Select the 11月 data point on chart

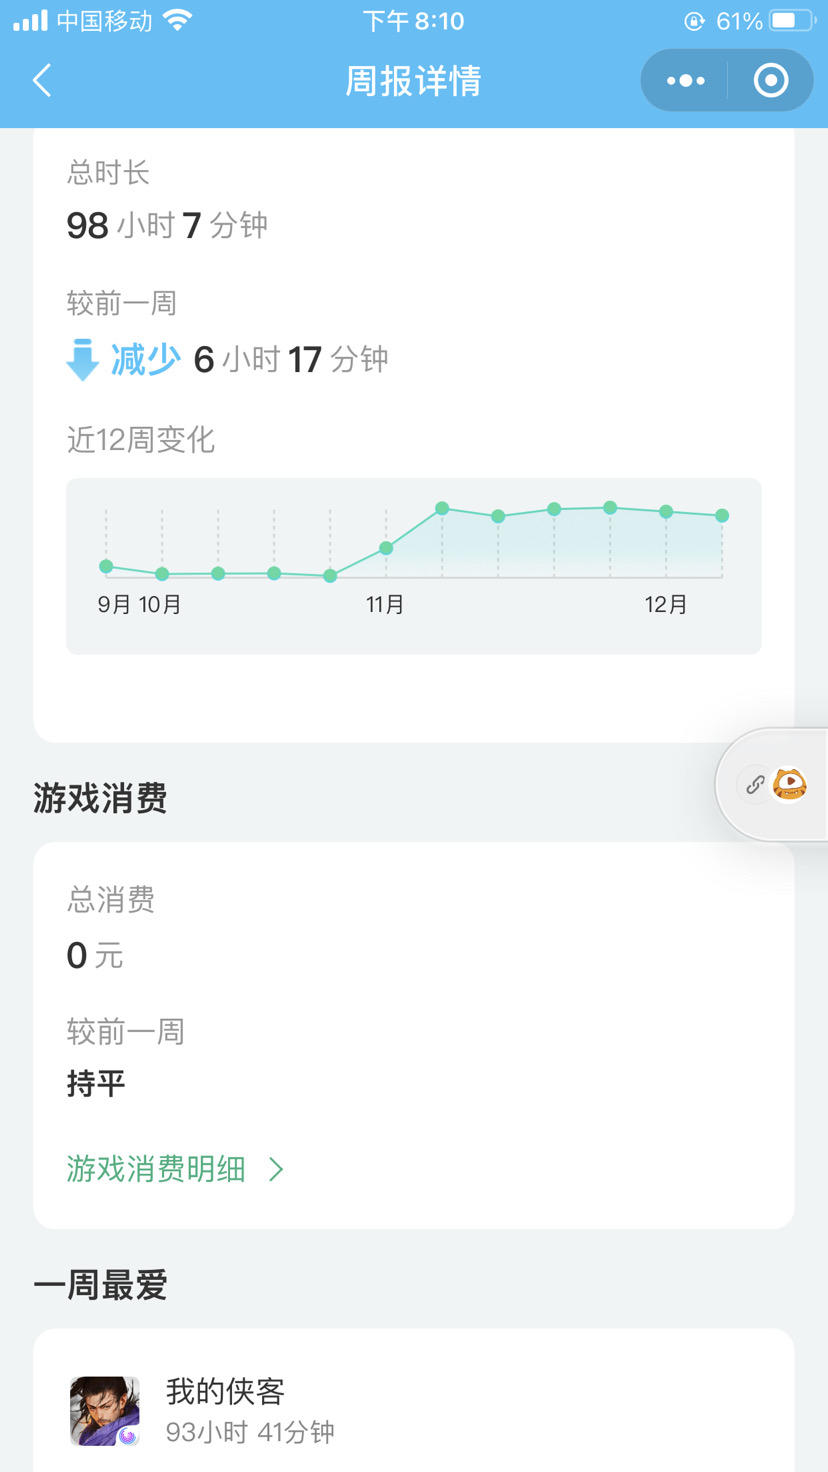coord(386,548)
